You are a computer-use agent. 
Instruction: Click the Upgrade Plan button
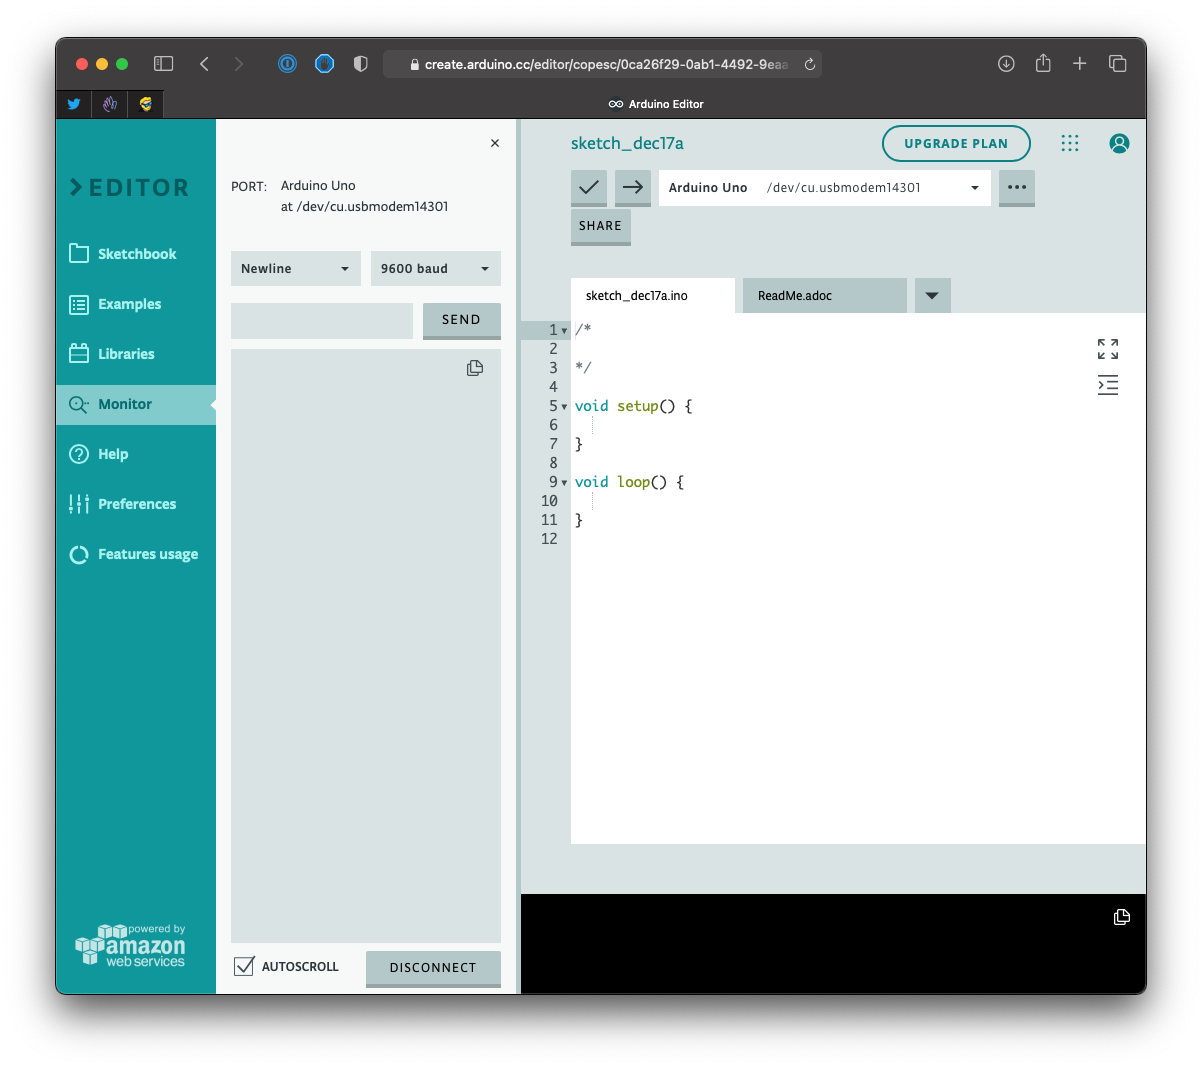(x=955, y=143)
